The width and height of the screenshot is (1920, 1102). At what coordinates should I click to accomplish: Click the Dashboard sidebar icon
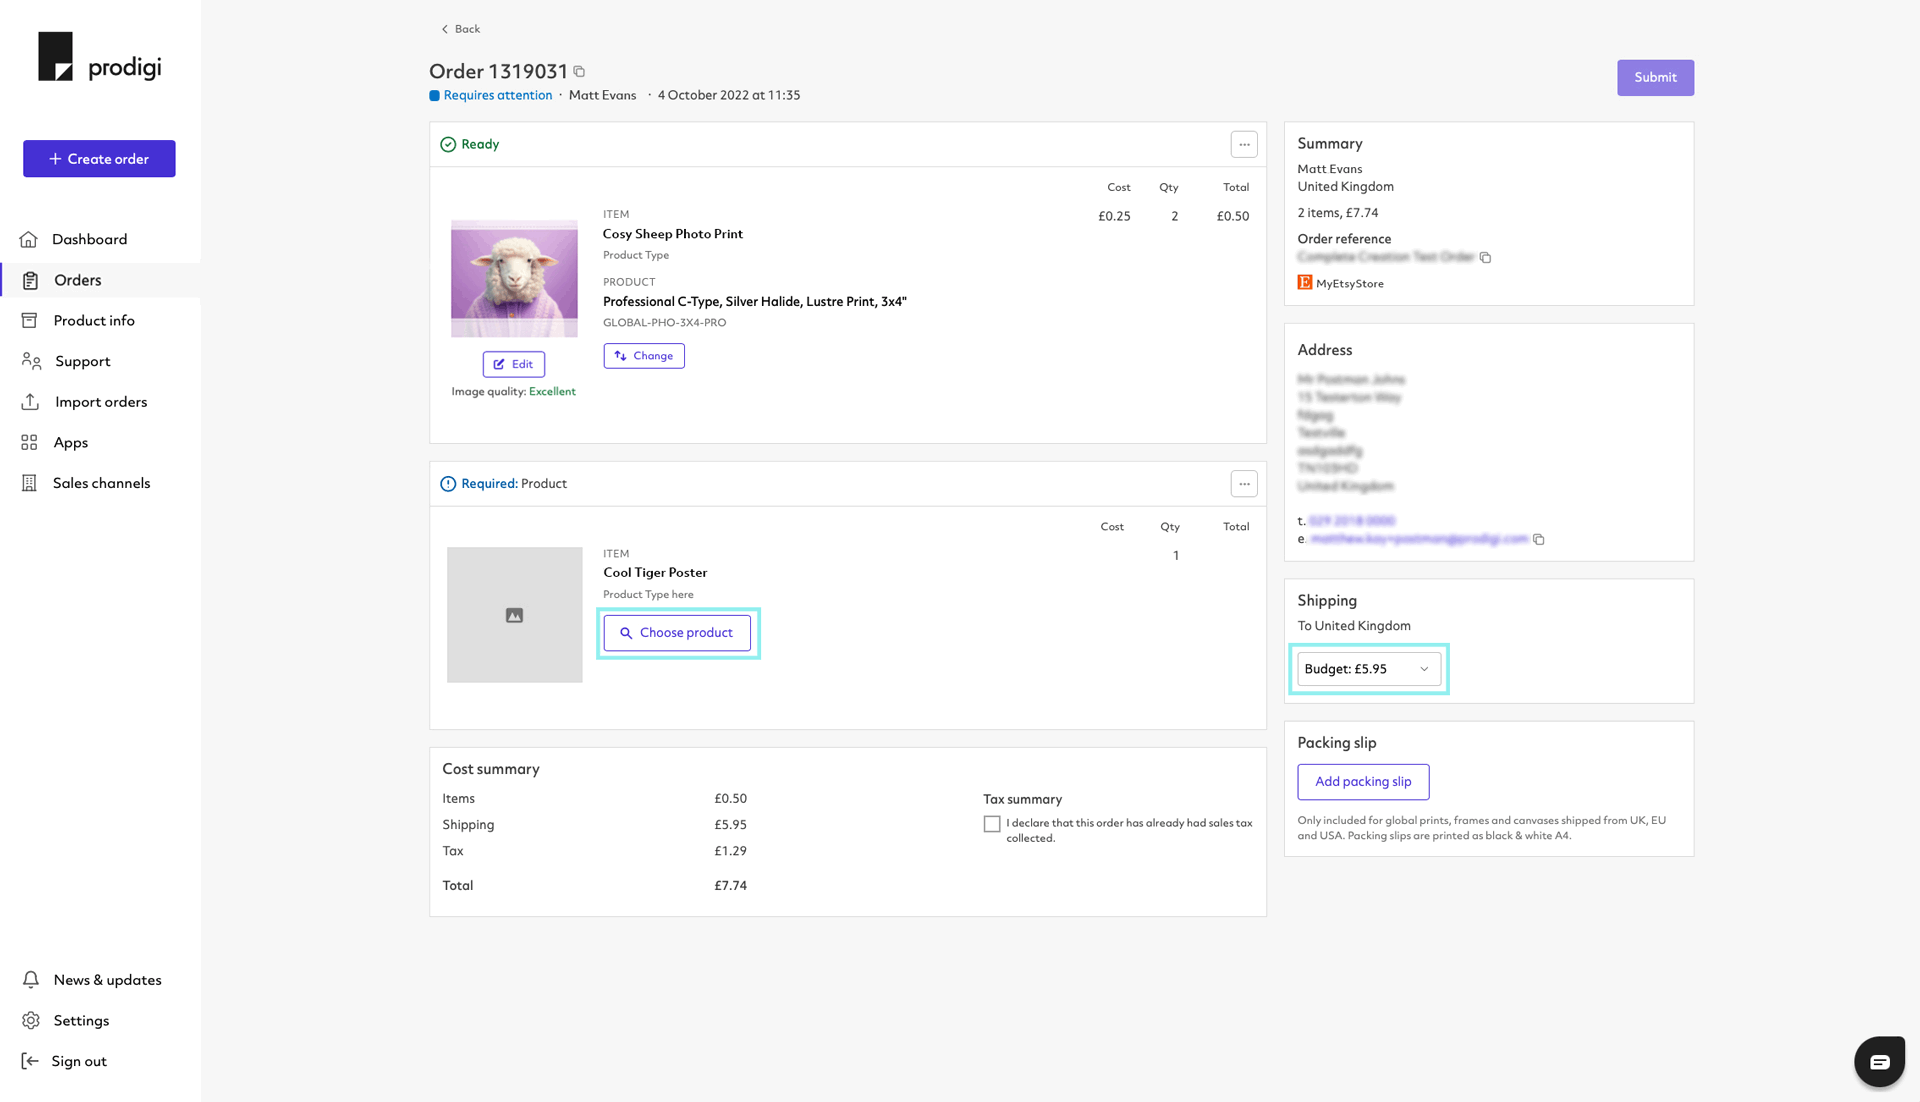pos(29,239)
